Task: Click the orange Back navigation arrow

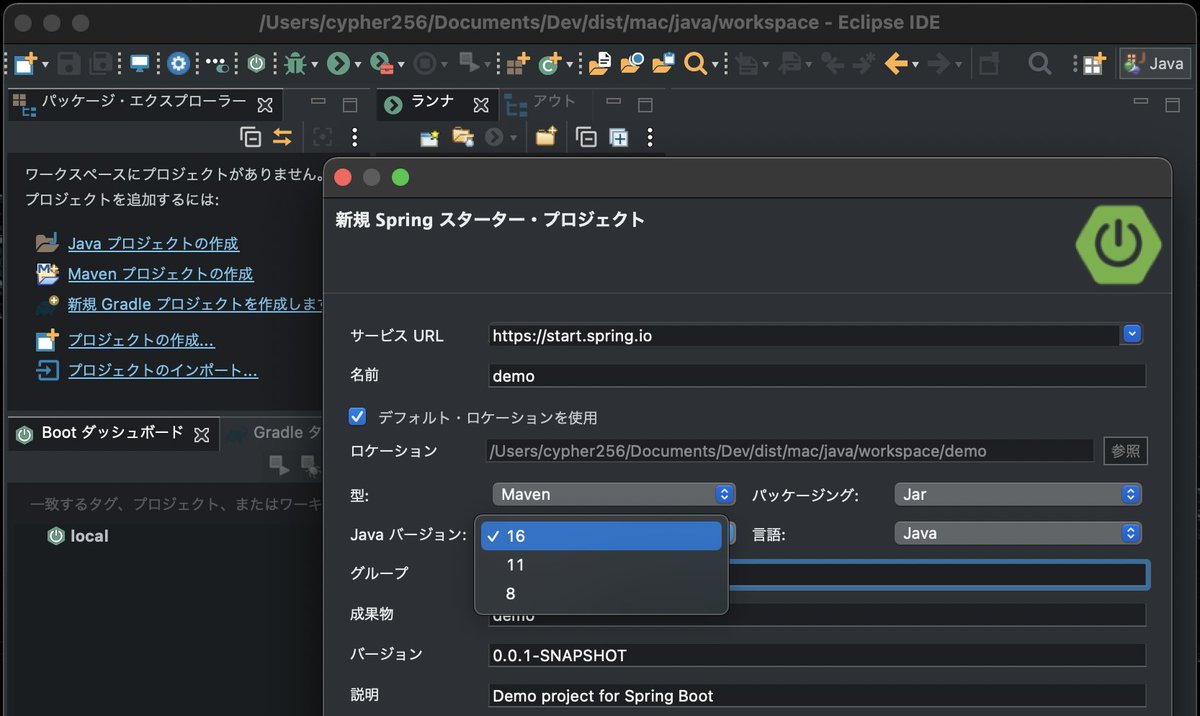Action: 896,64
